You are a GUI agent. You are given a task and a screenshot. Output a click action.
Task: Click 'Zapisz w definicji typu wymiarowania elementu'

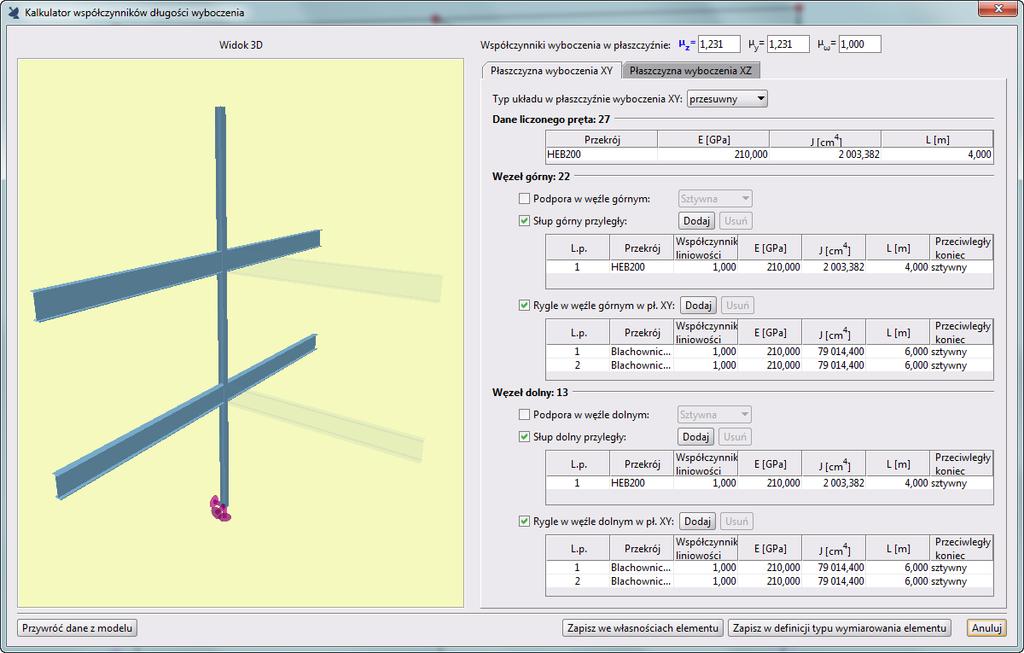(839, 628)
